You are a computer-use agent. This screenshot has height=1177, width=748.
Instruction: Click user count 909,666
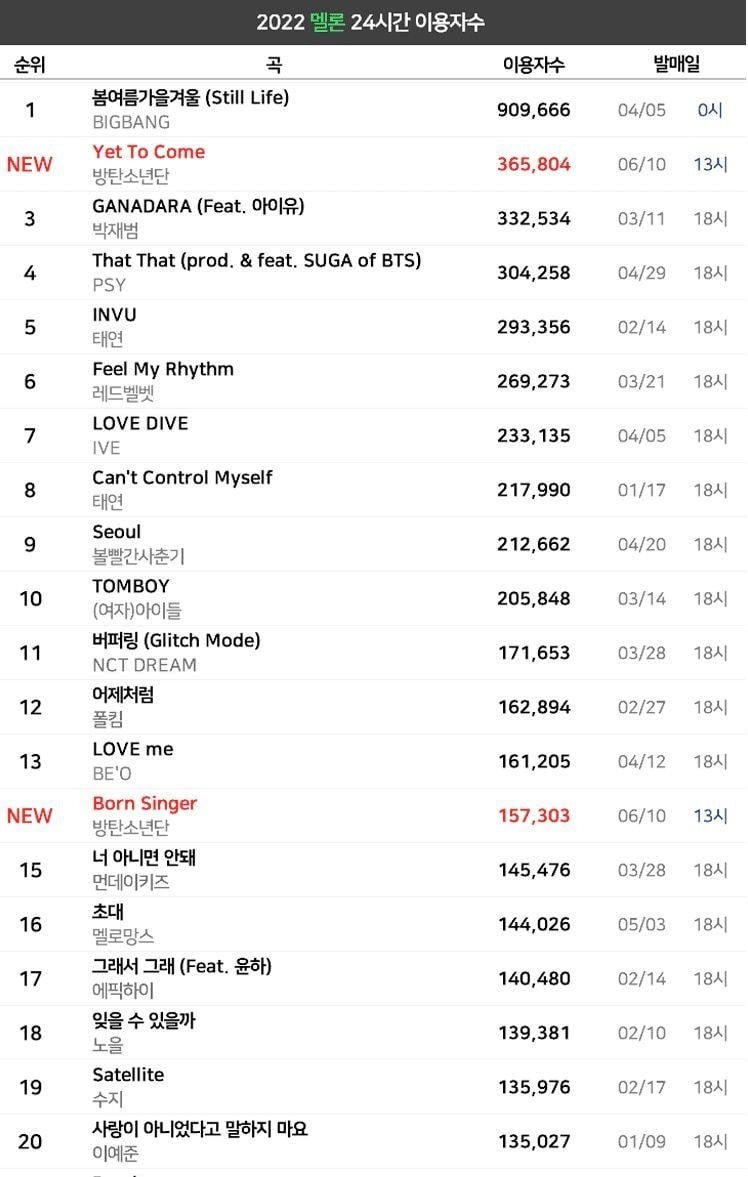pos(534,110)
